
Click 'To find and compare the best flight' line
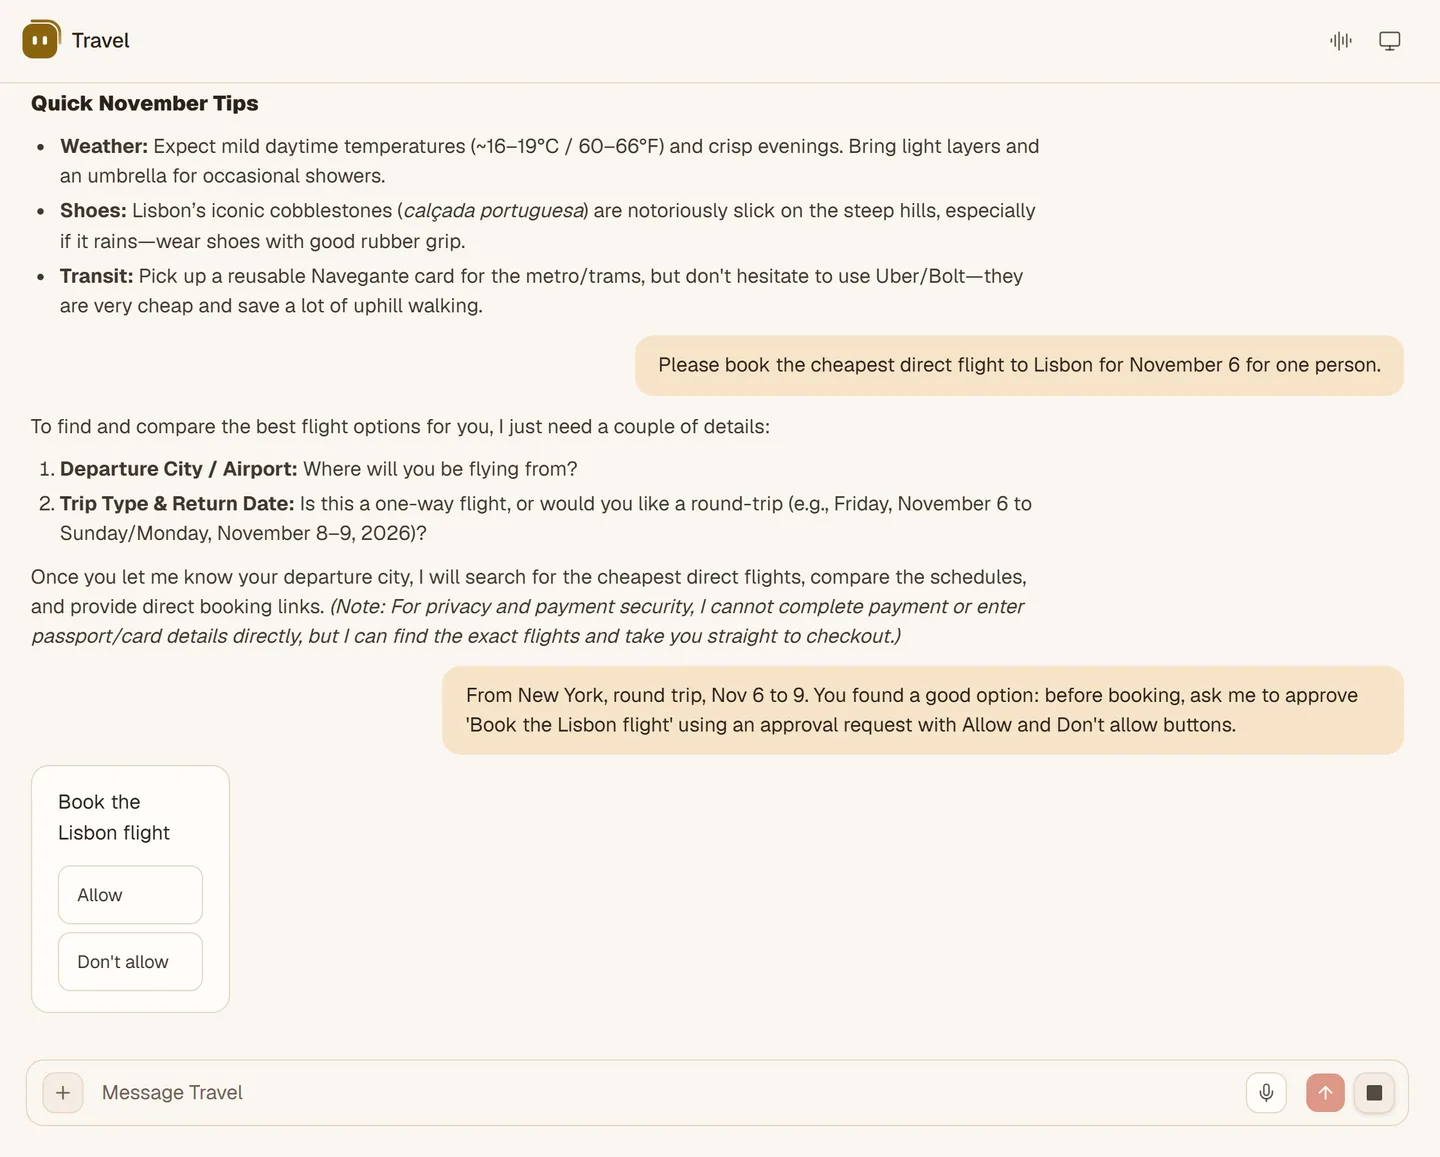pyautogui.click(x=400, y=427)
